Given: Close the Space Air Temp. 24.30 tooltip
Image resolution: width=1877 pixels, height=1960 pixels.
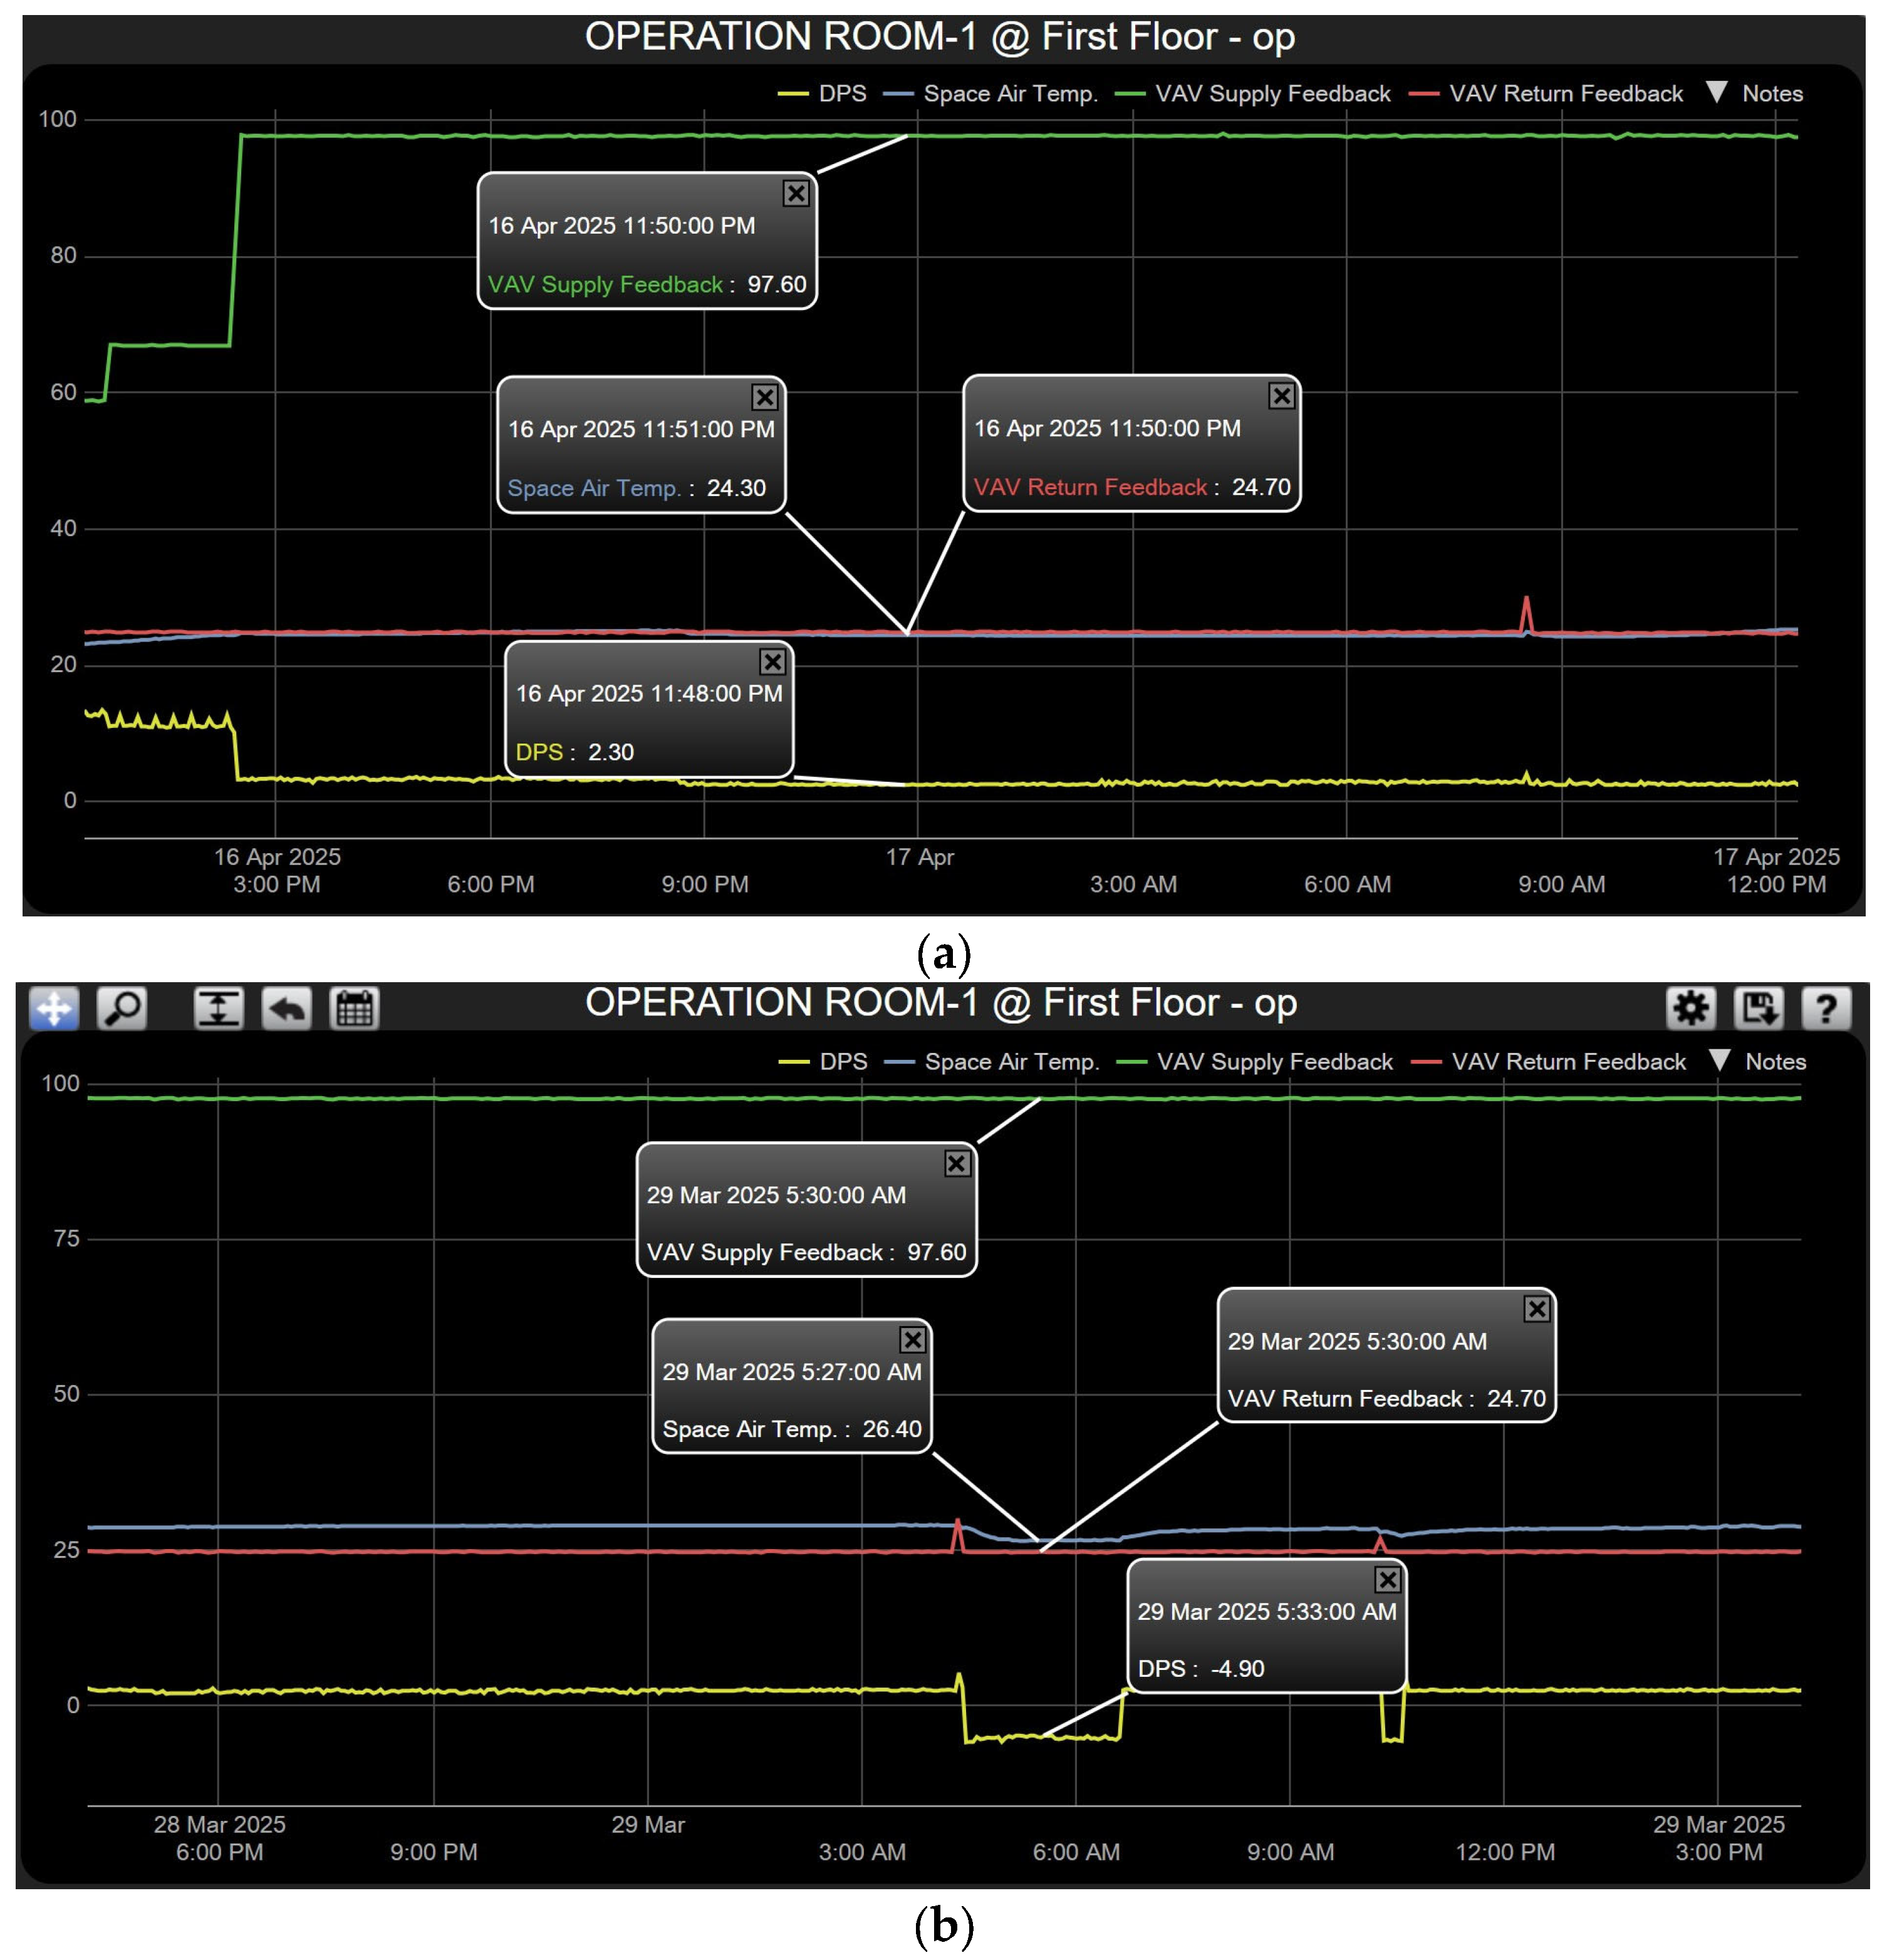Looking at the screenshot, I should tap(764, 397).
